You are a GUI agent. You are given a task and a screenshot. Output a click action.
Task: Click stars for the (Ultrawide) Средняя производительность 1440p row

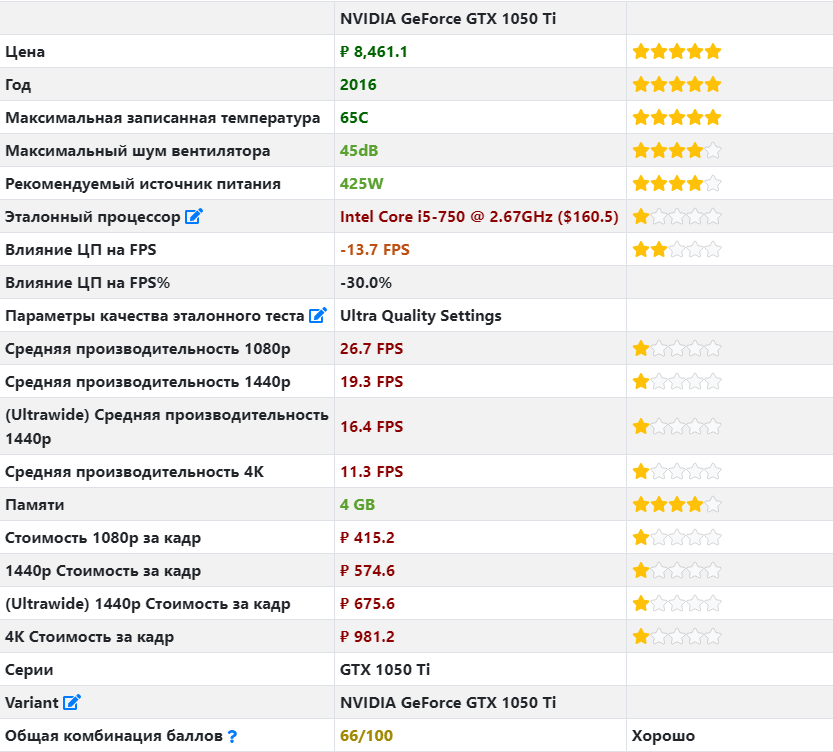pos(677,426)
